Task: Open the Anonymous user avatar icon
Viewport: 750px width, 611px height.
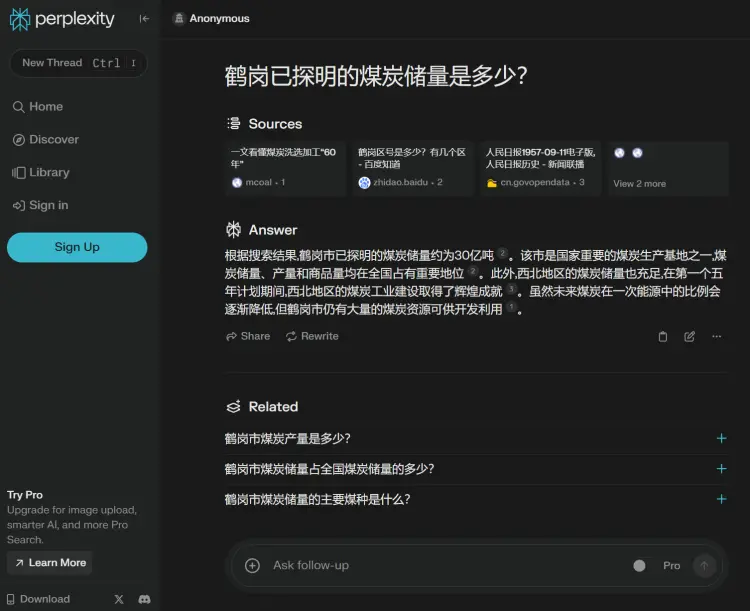Action: tap(179, 18)
